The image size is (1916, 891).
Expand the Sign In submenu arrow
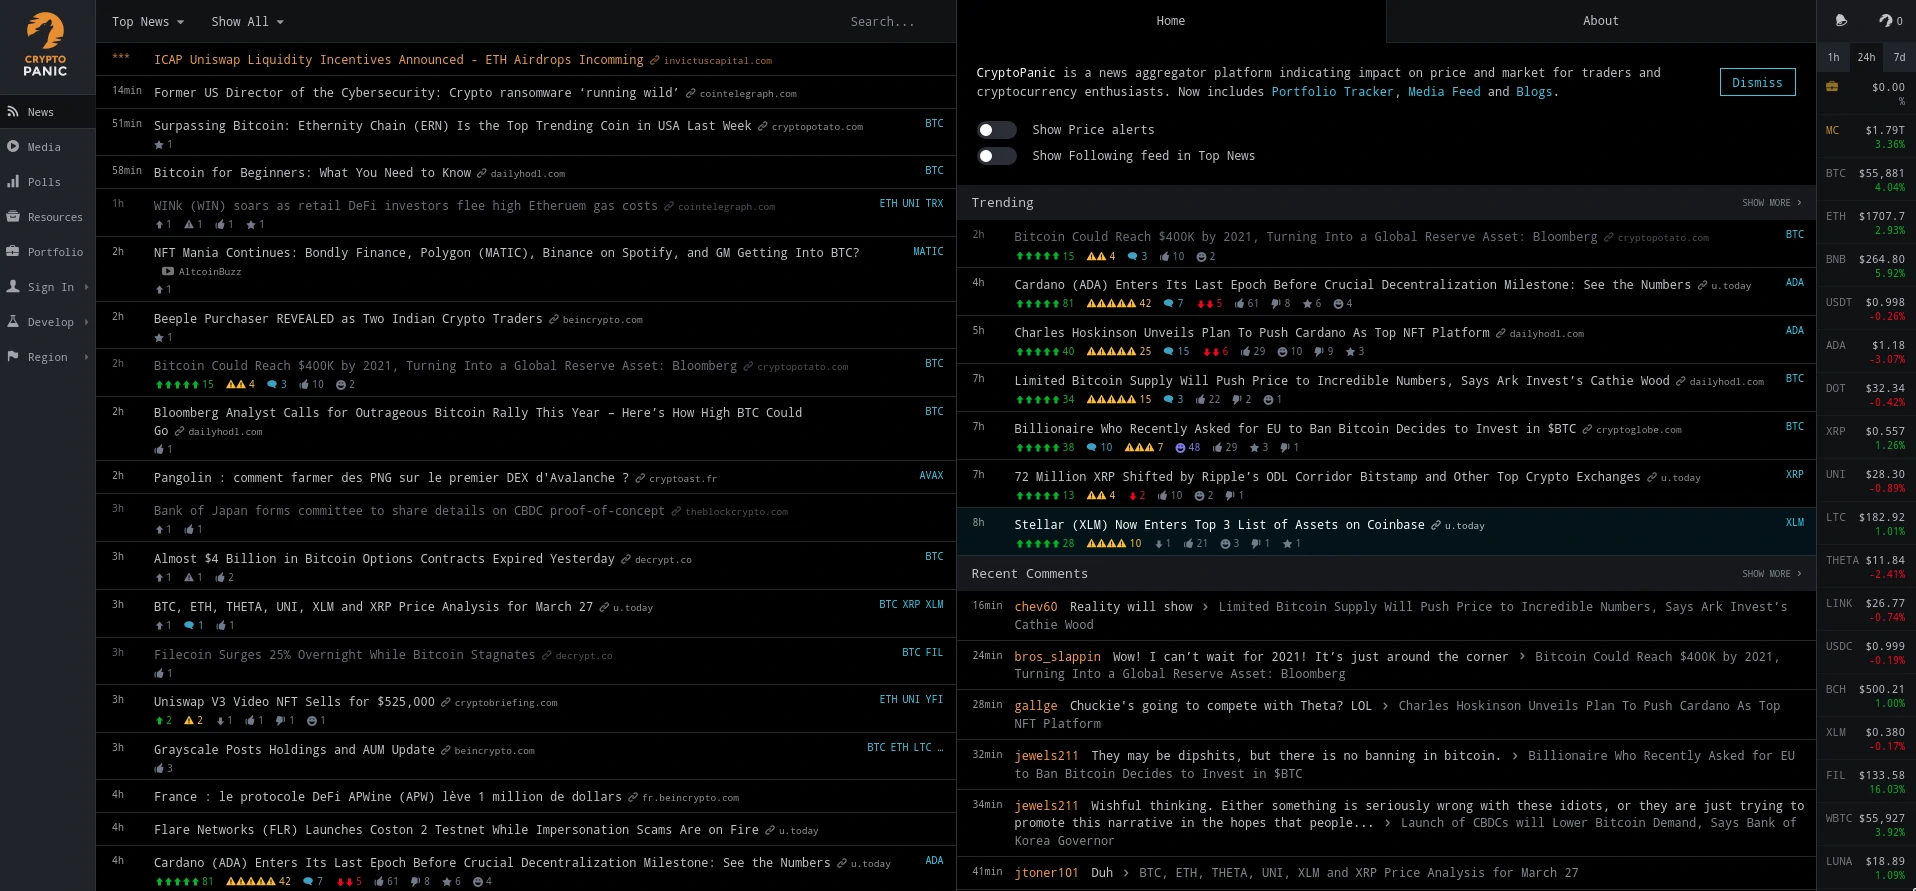coord(87,287)
